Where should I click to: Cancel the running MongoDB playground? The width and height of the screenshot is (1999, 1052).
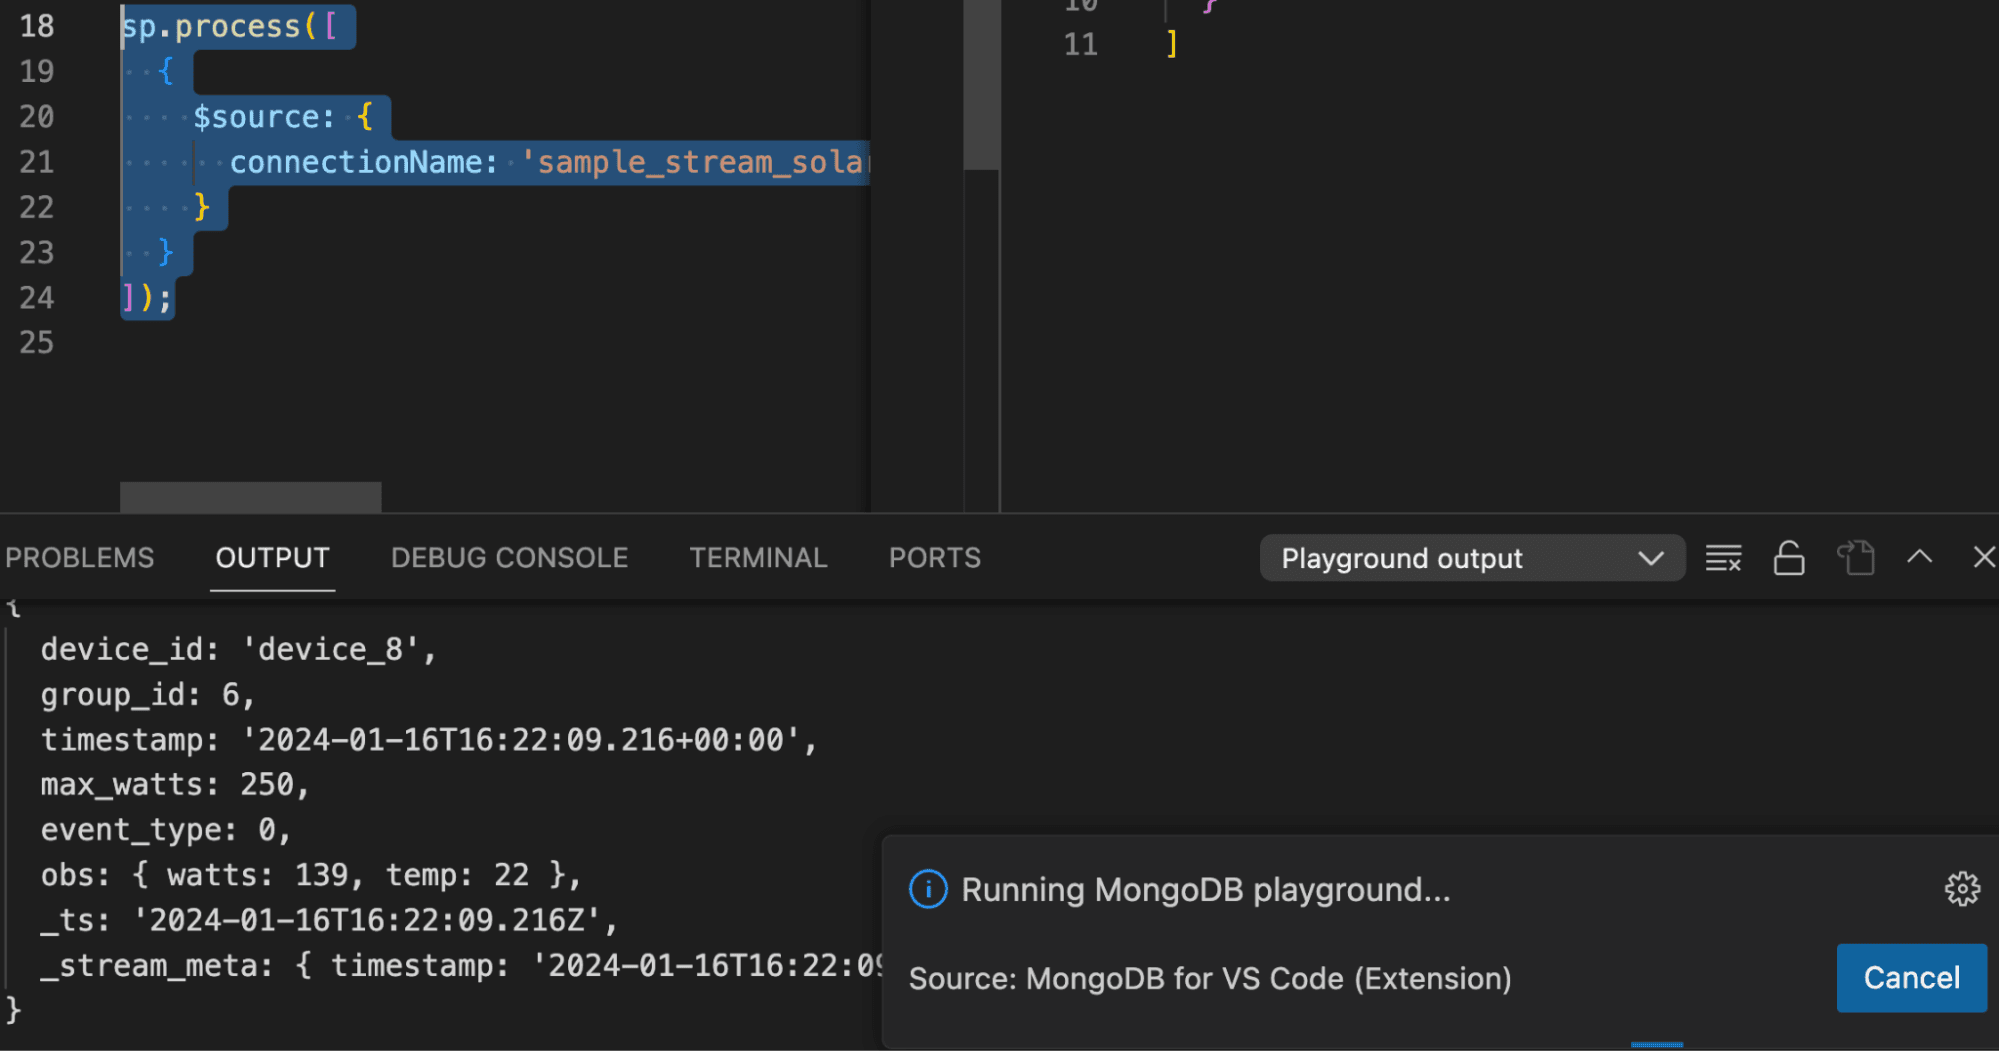click(1911, 977)
